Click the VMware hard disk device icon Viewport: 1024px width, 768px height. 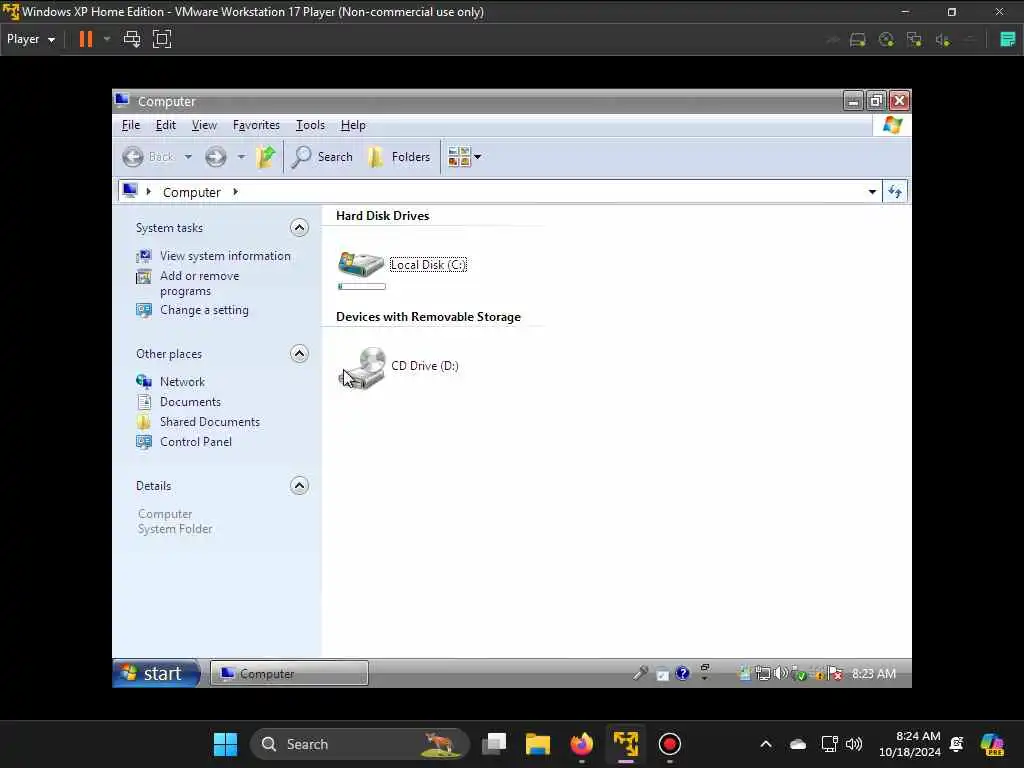pos(857,40)
